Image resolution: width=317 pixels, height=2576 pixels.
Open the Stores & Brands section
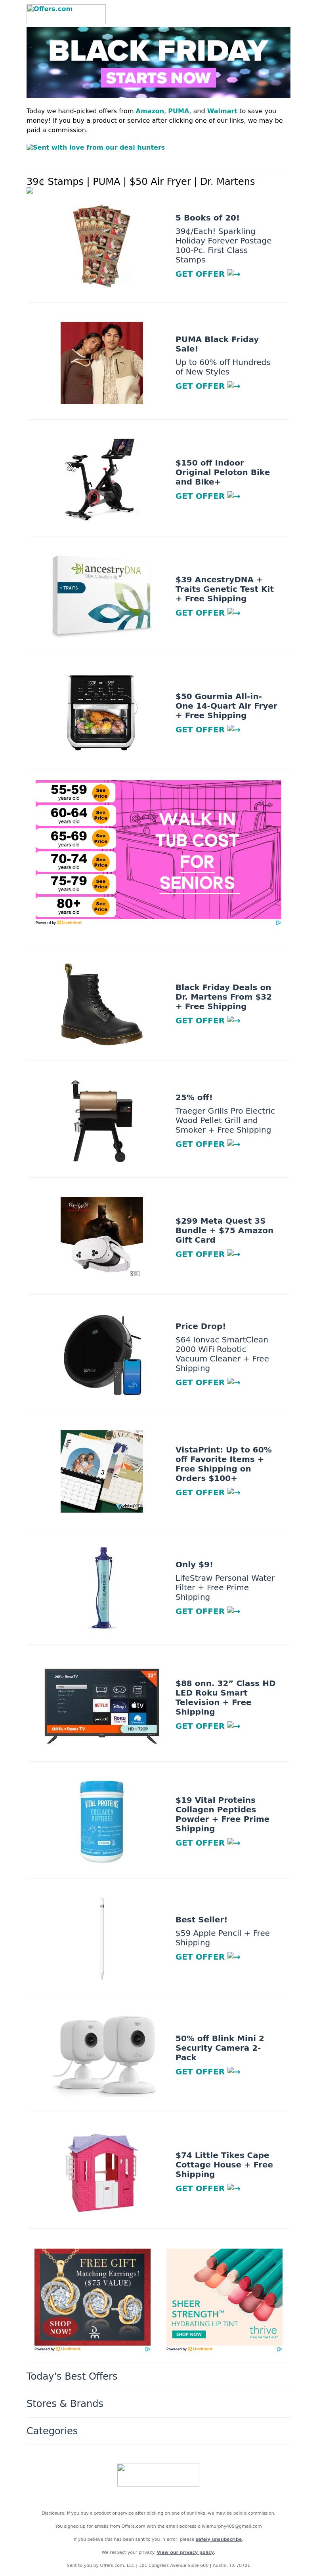pos(65,2403)
